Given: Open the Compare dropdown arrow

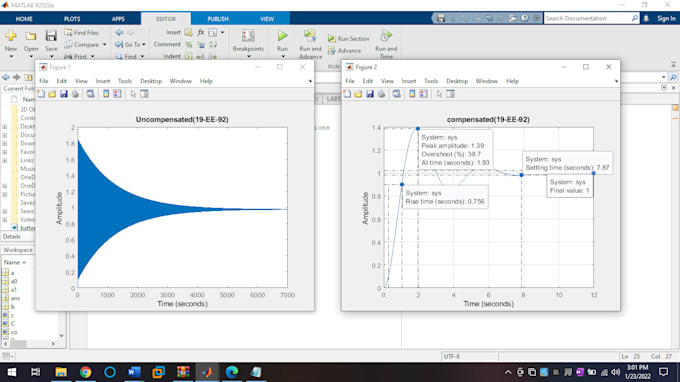Looking at the screenshot, I should (105, 45).
